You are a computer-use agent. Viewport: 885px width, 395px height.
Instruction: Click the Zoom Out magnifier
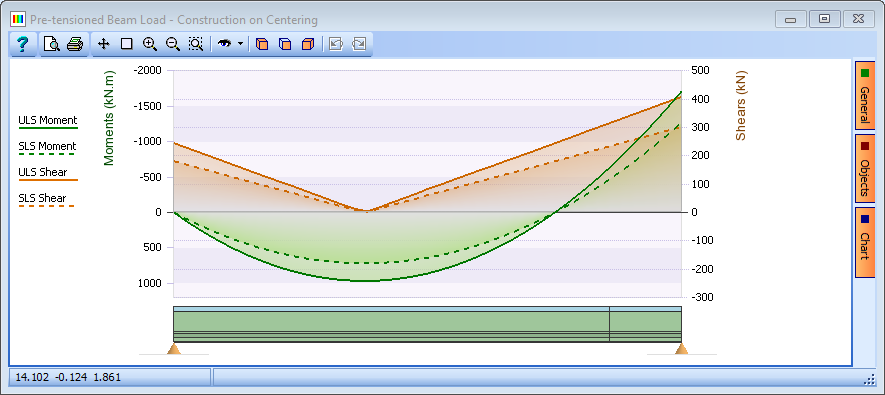[x=173, y=44]
